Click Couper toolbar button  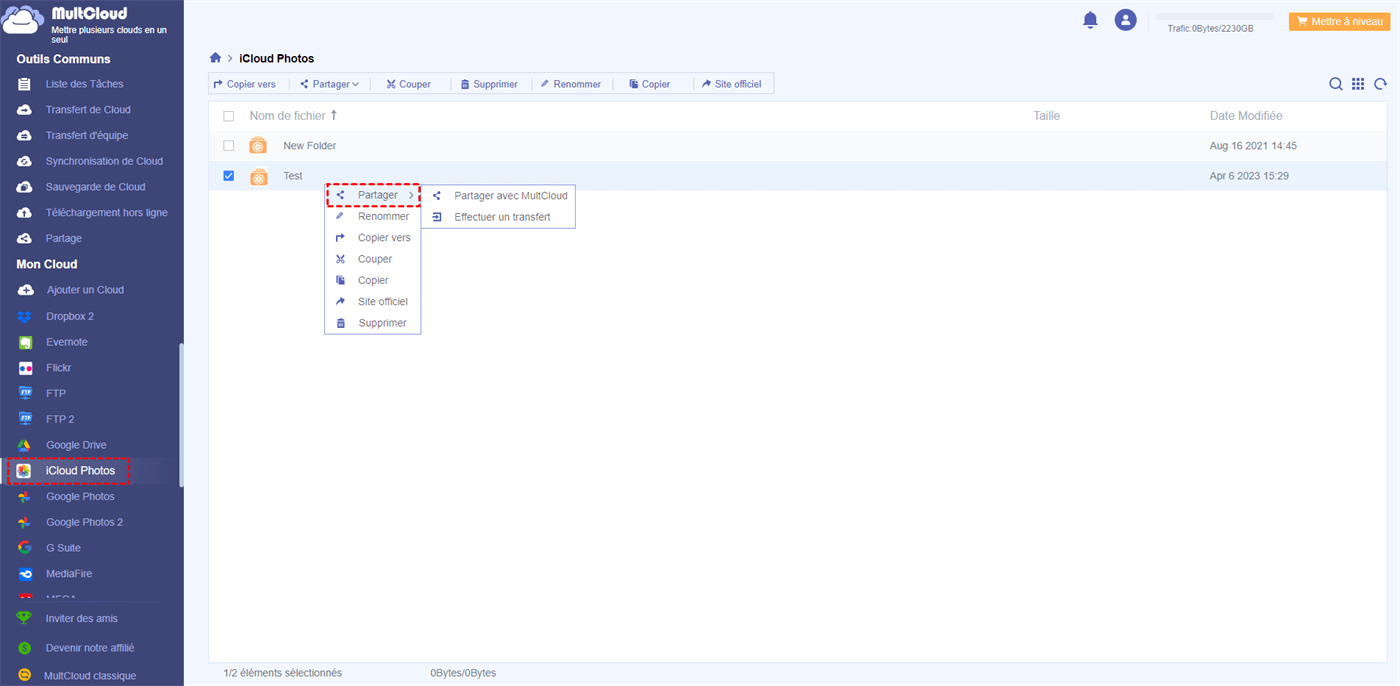click(x=408, y=84)
